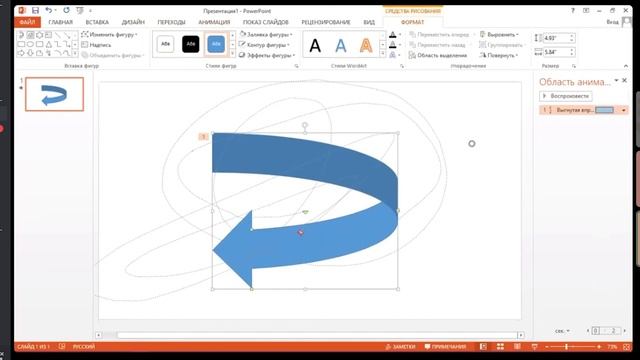This screenshot has height=360, width=640.
Task: Open Выровнять dropdown
Action: coord(499,34)
